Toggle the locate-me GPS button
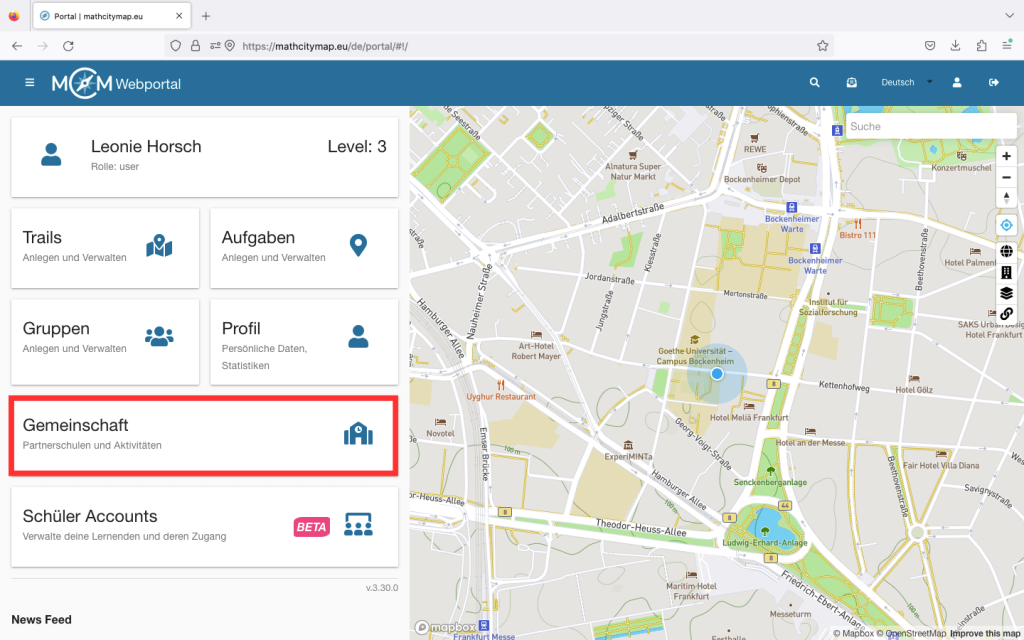Image resolution: width=1024 pixels, height=640 pixels. (x=1006, y=225)
